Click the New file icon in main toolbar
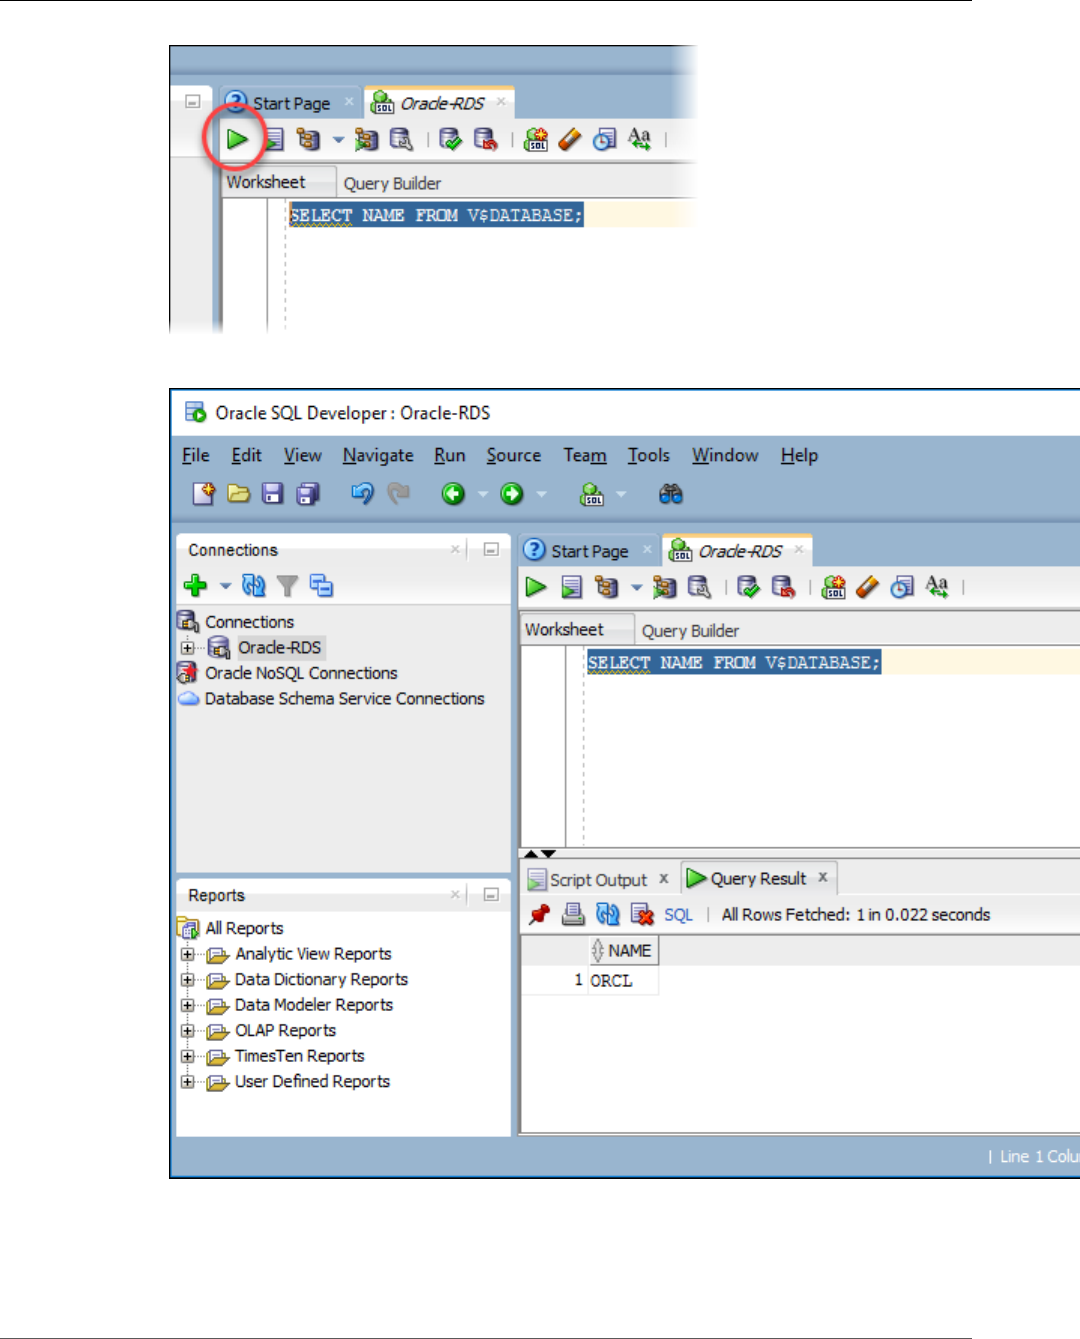This screenshot has width=1080, height=1339. click(204, 493)
